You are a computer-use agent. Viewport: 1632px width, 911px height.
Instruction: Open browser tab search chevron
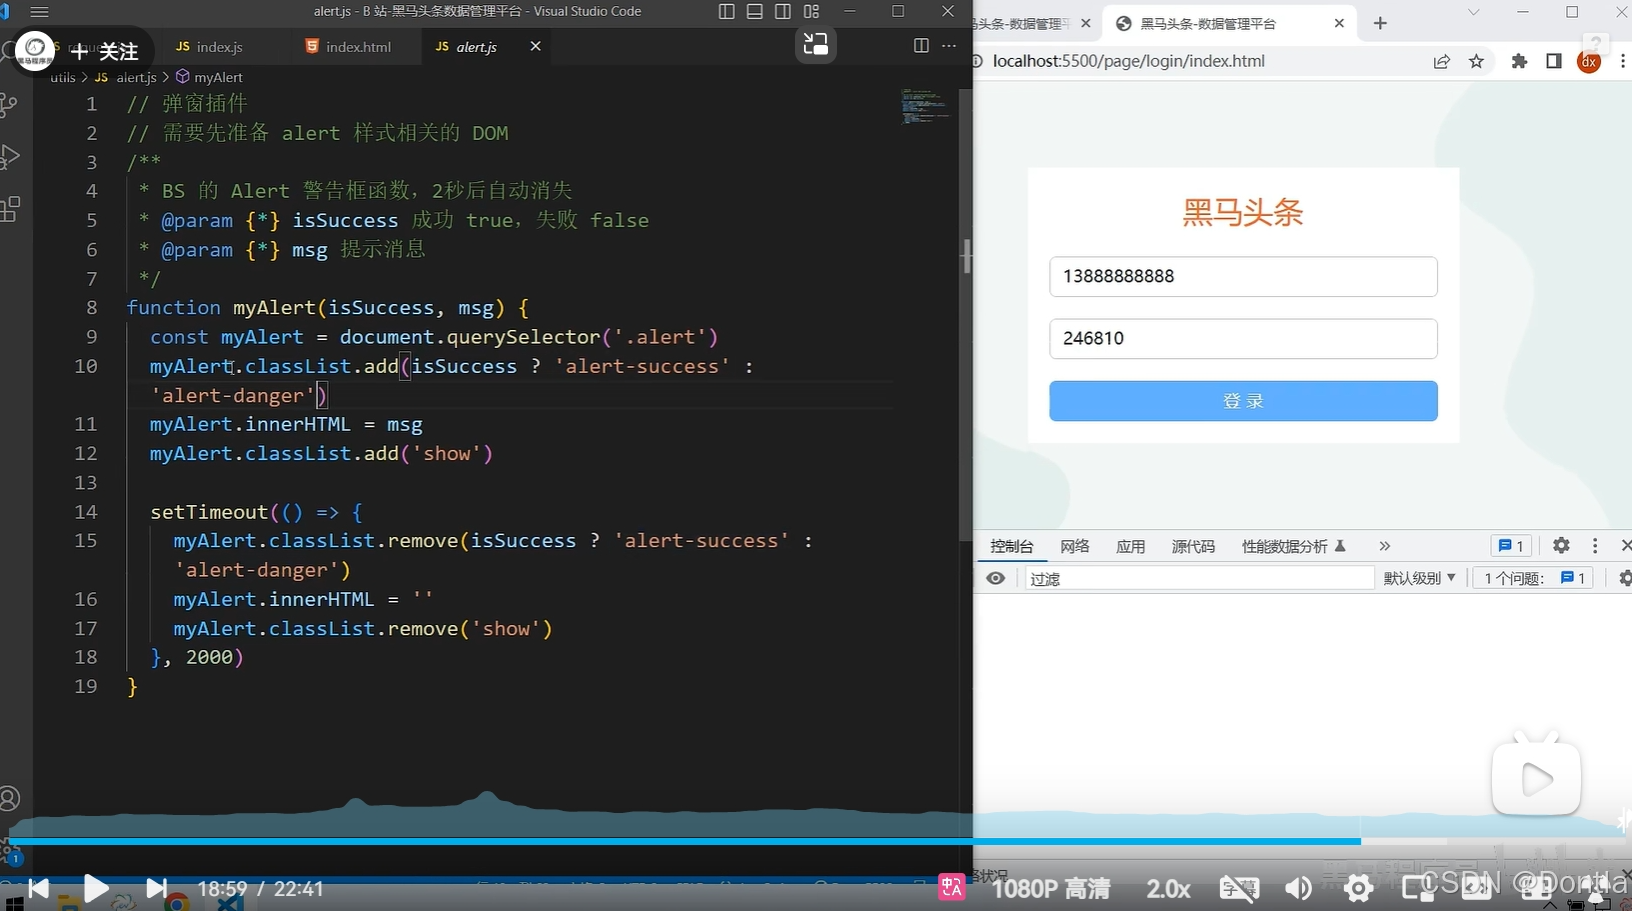(1473, 12)
